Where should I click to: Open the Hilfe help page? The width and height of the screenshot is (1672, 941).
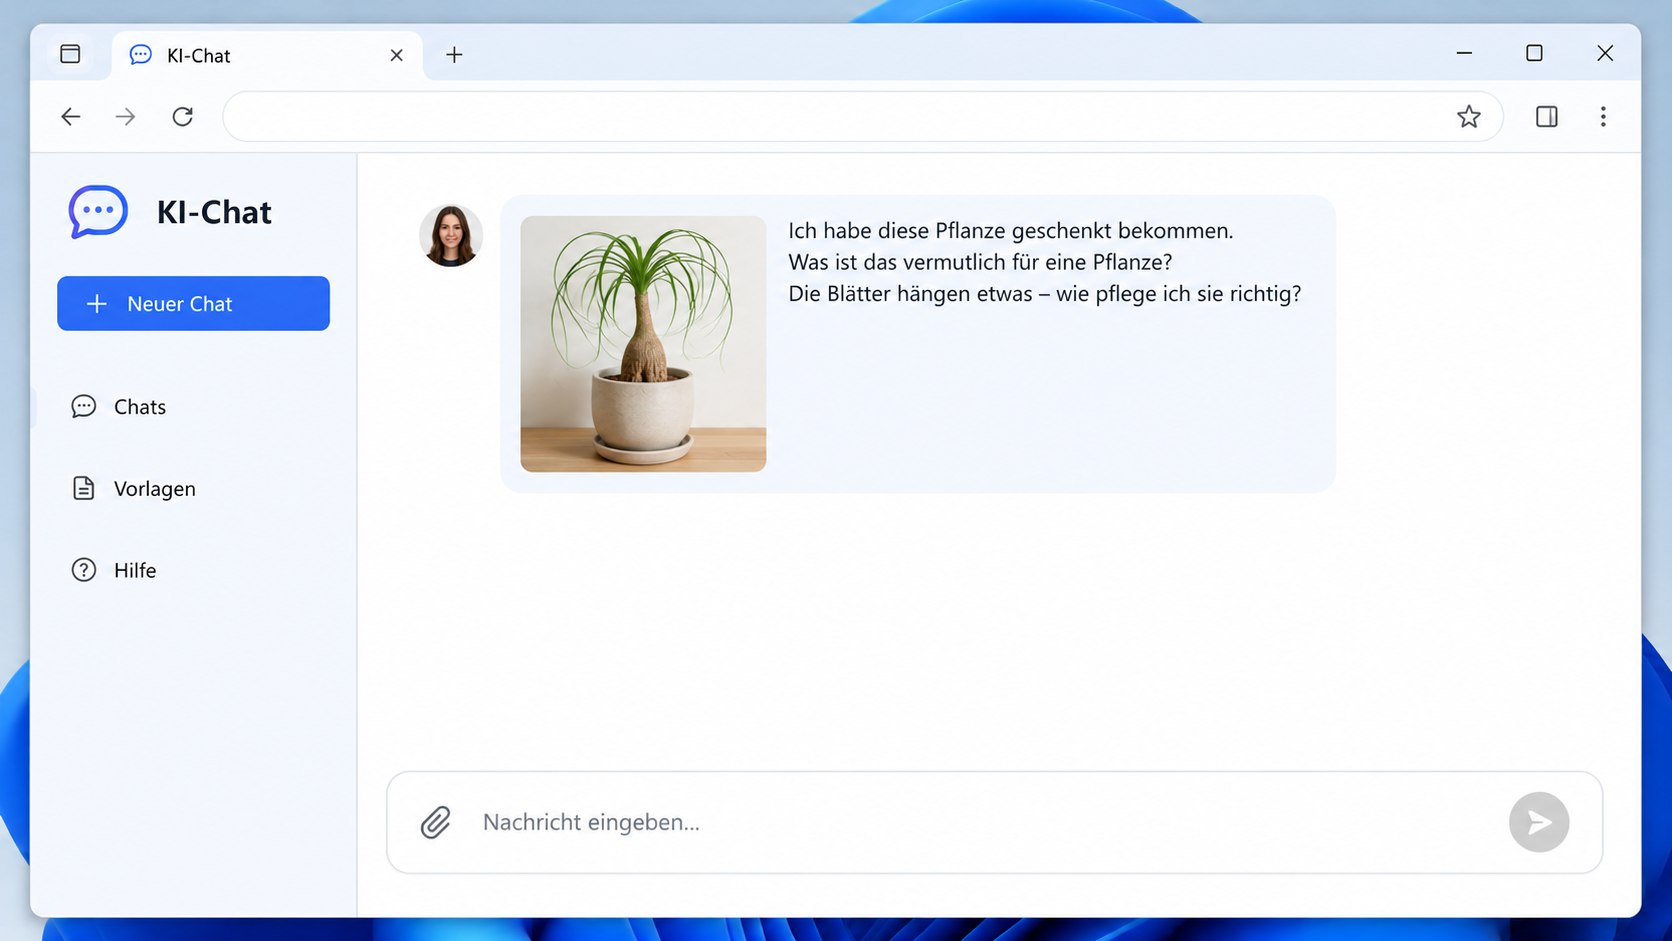114,570
